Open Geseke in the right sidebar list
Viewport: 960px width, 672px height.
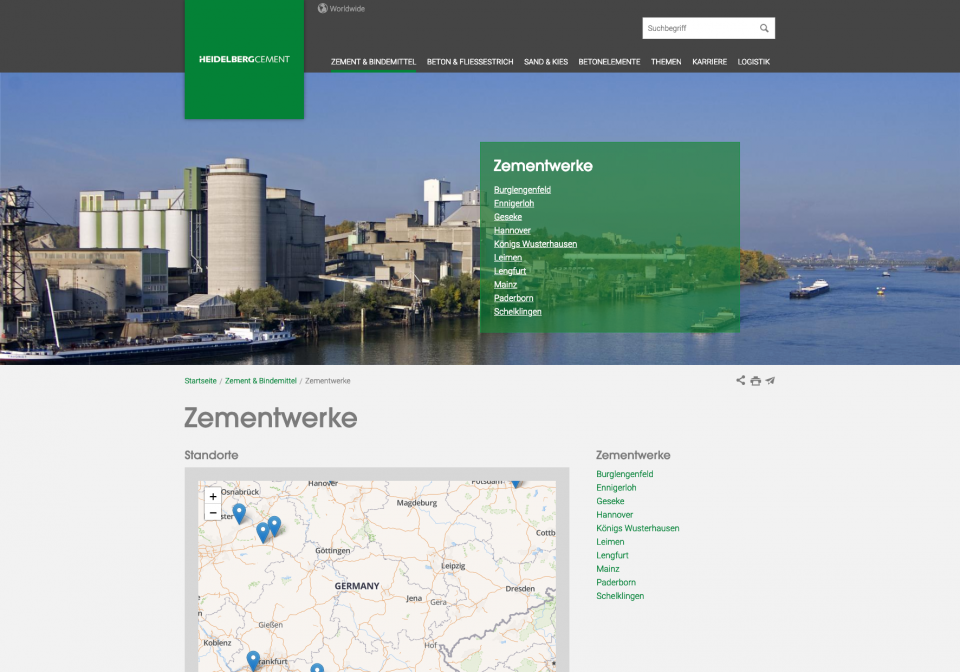[610, 501]
